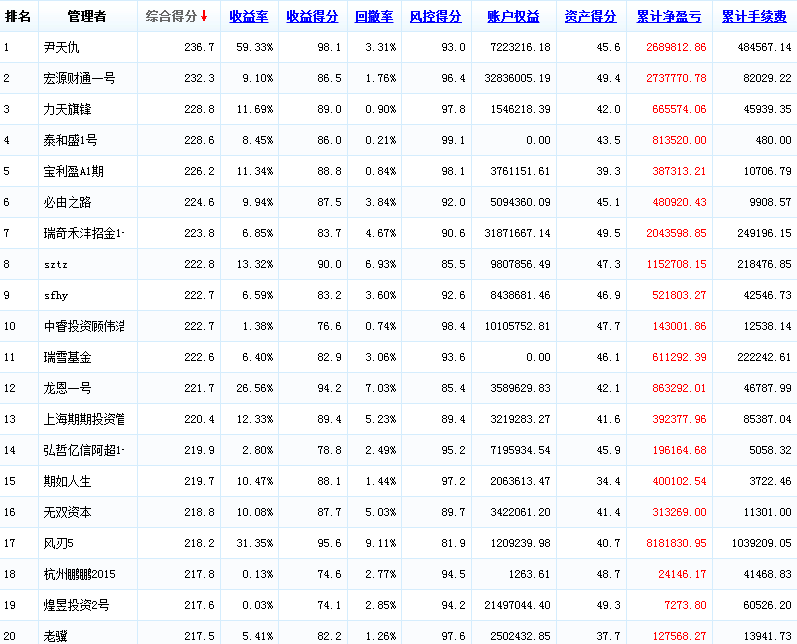Select manager 泰和盛1号
Screen dimensions: 797x644
70,140
